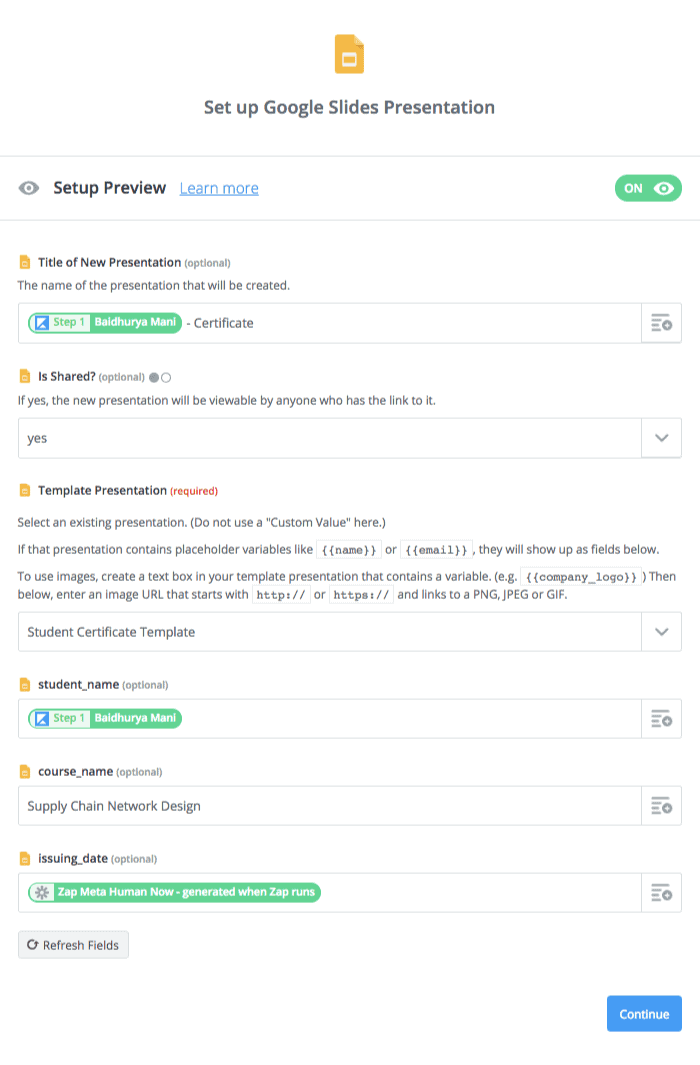
Task: Click the Step 1 pill in title field
Action: [x=106, y=323]
